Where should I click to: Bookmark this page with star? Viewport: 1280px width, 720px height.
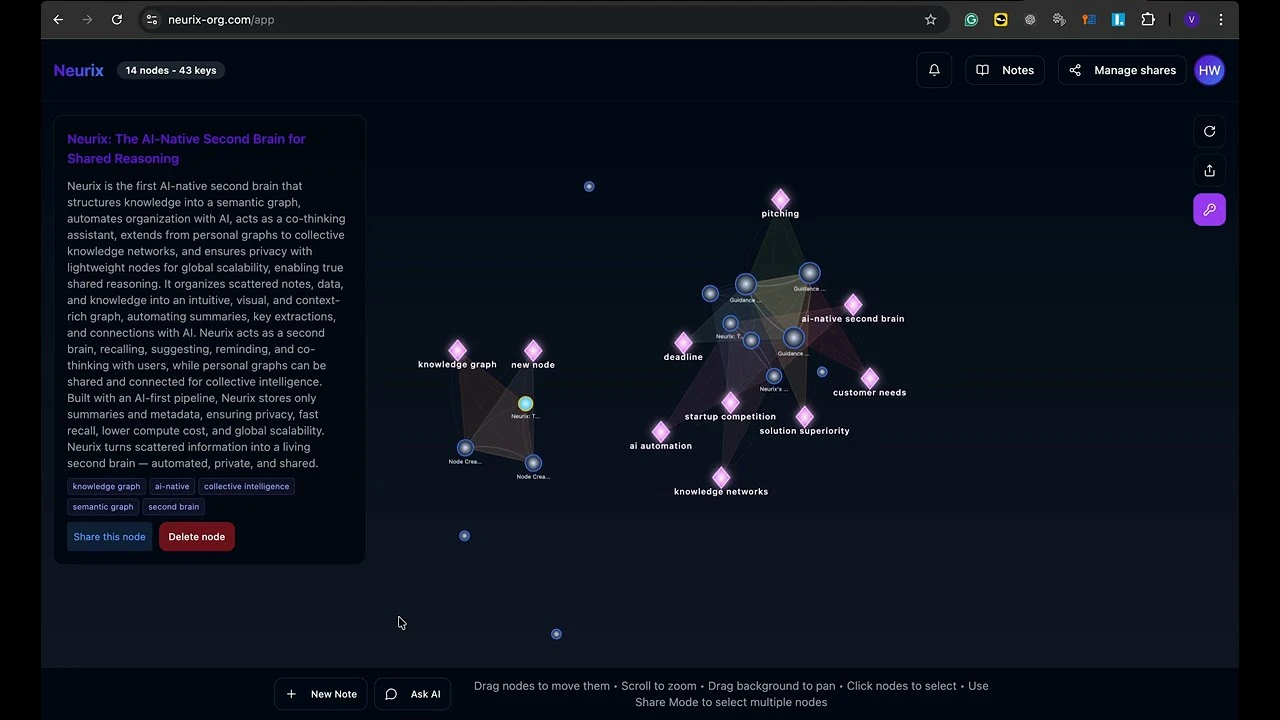[930, 19]
